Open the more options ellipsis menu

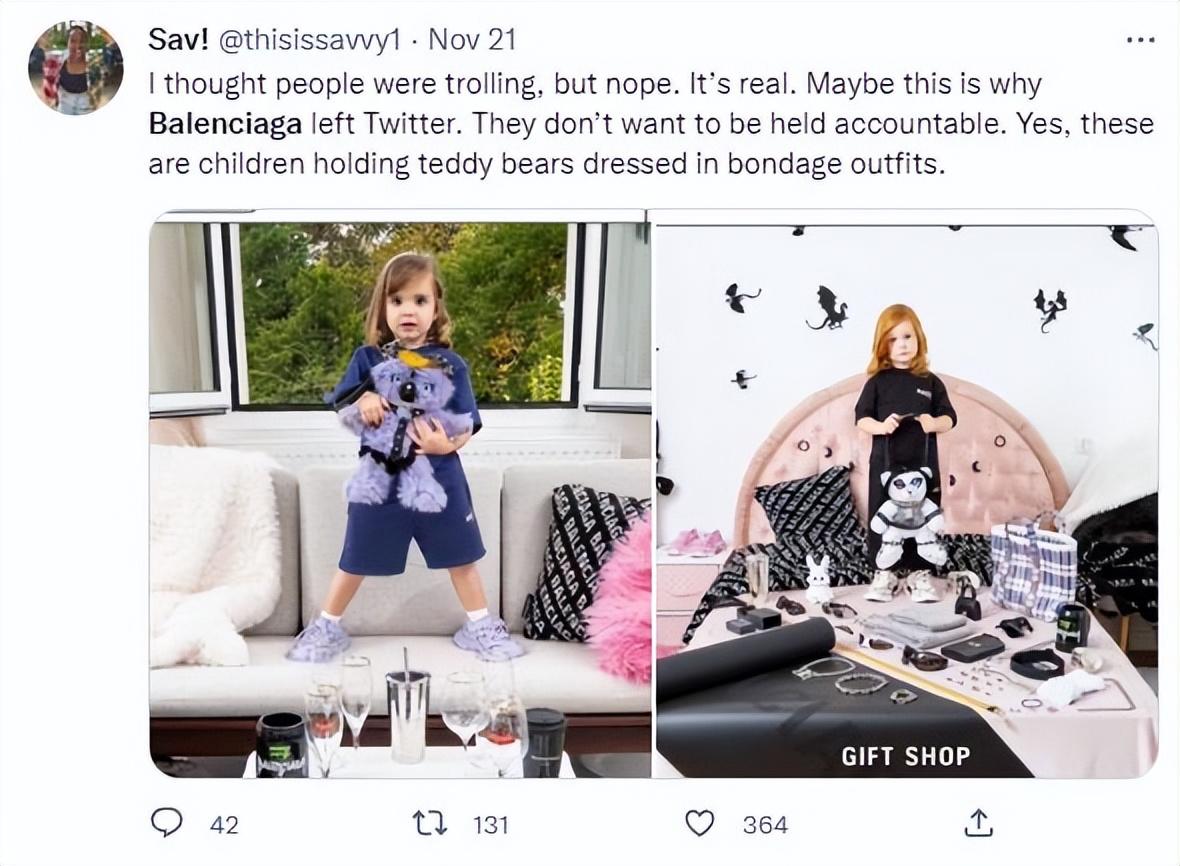tap(1140, 41)
